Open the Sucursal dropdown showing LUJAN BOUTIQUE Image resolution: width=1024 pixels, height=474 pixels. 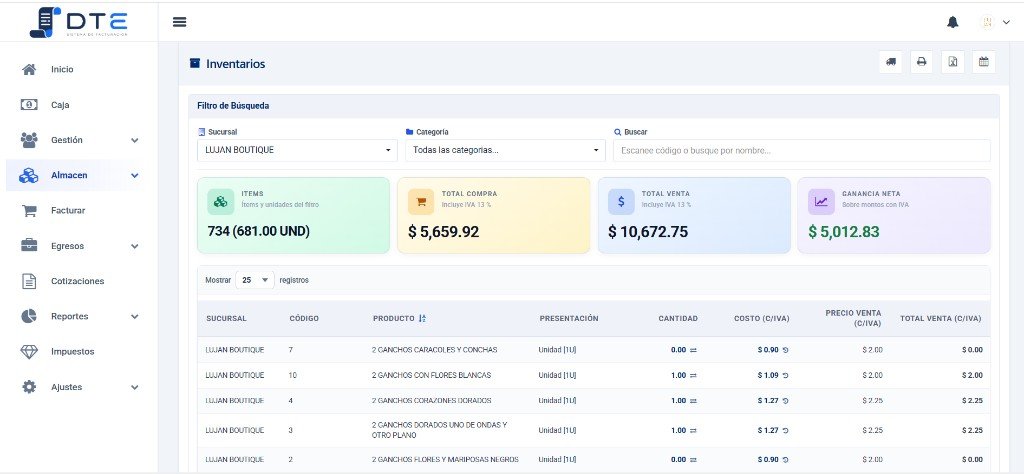(297, 150)
